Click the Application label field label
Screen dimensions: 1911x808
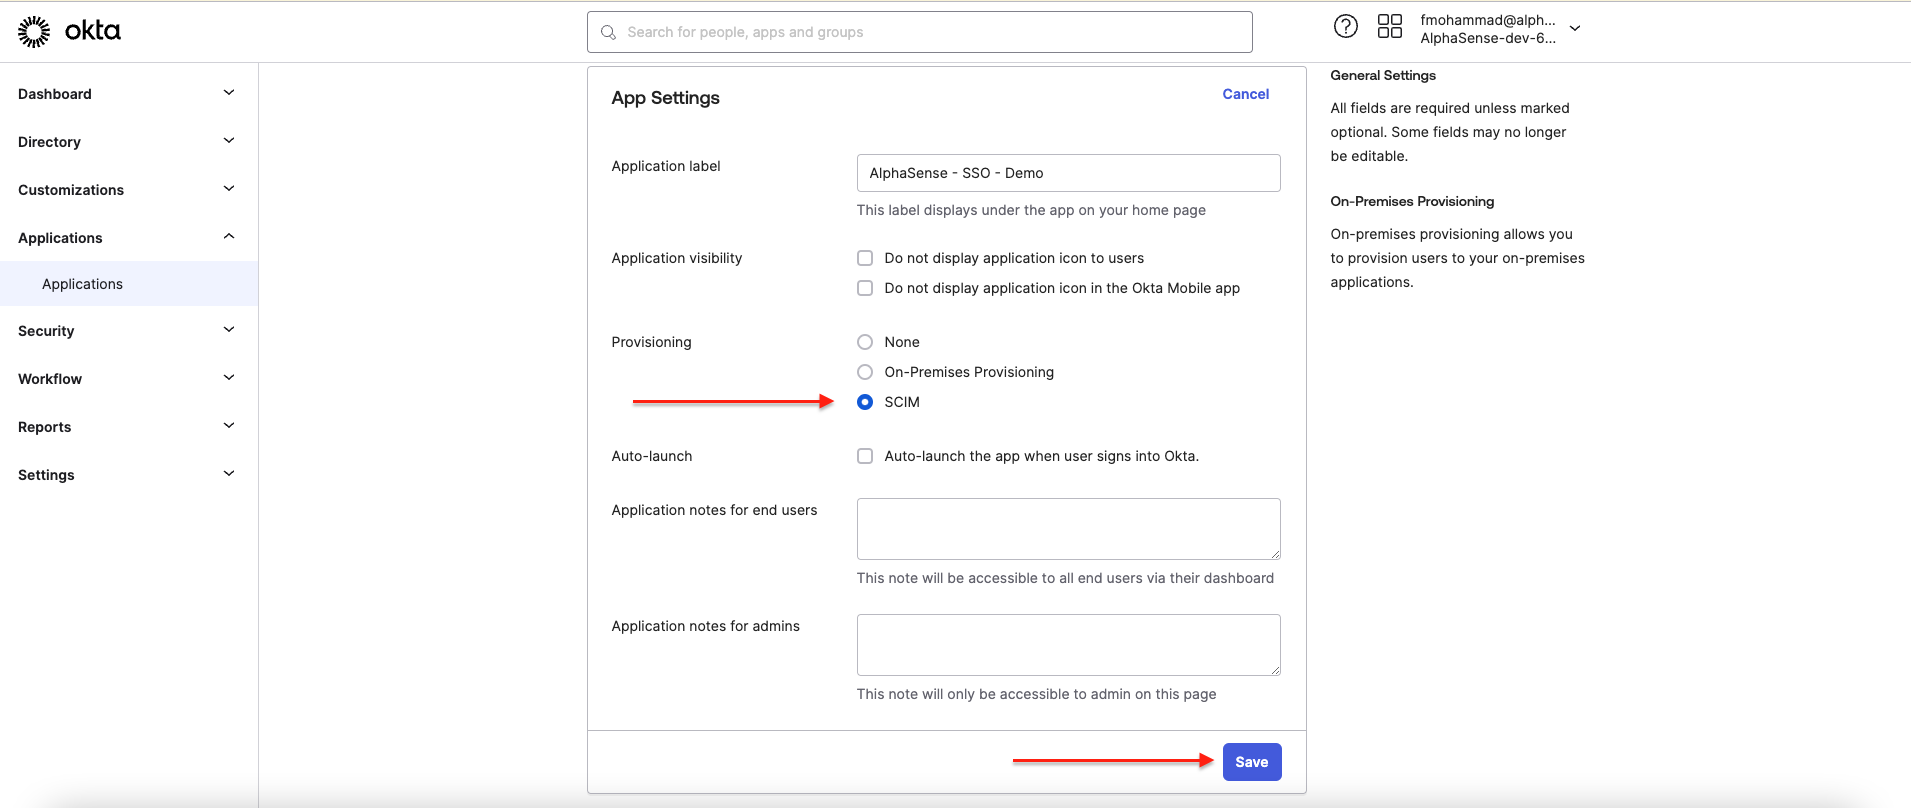(666, 166)
